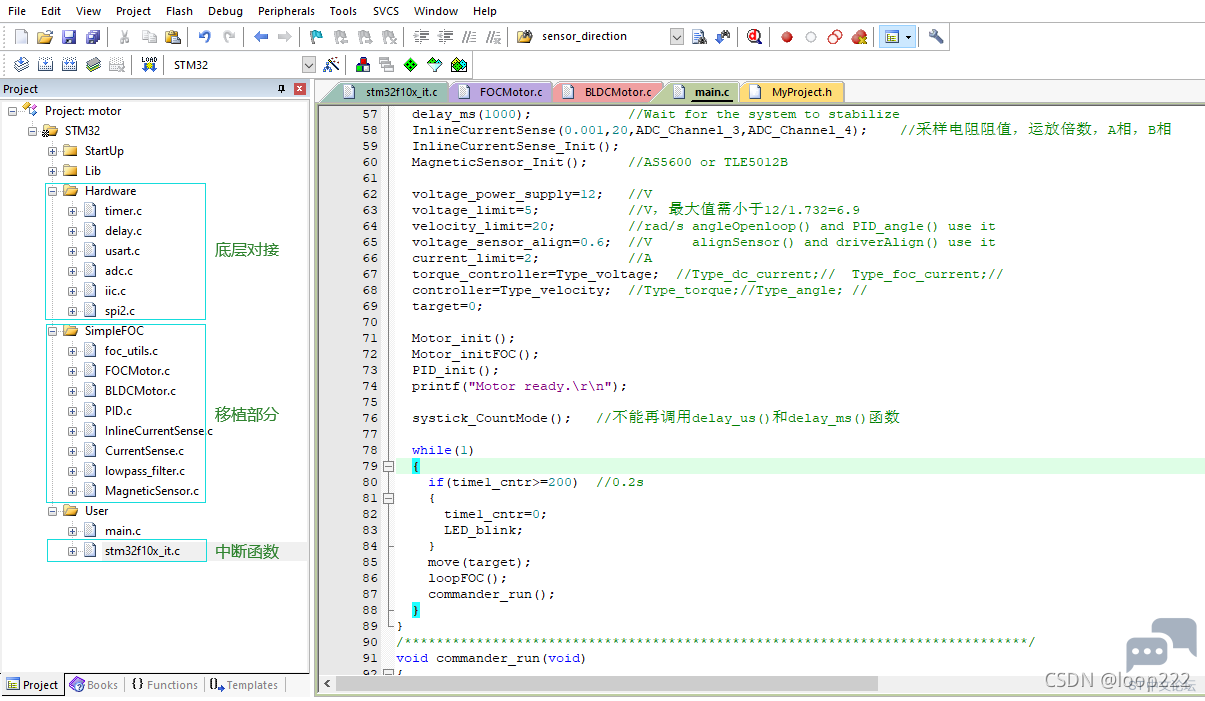Switch to the FOCMotor.c tab

(x=502, y=92)
